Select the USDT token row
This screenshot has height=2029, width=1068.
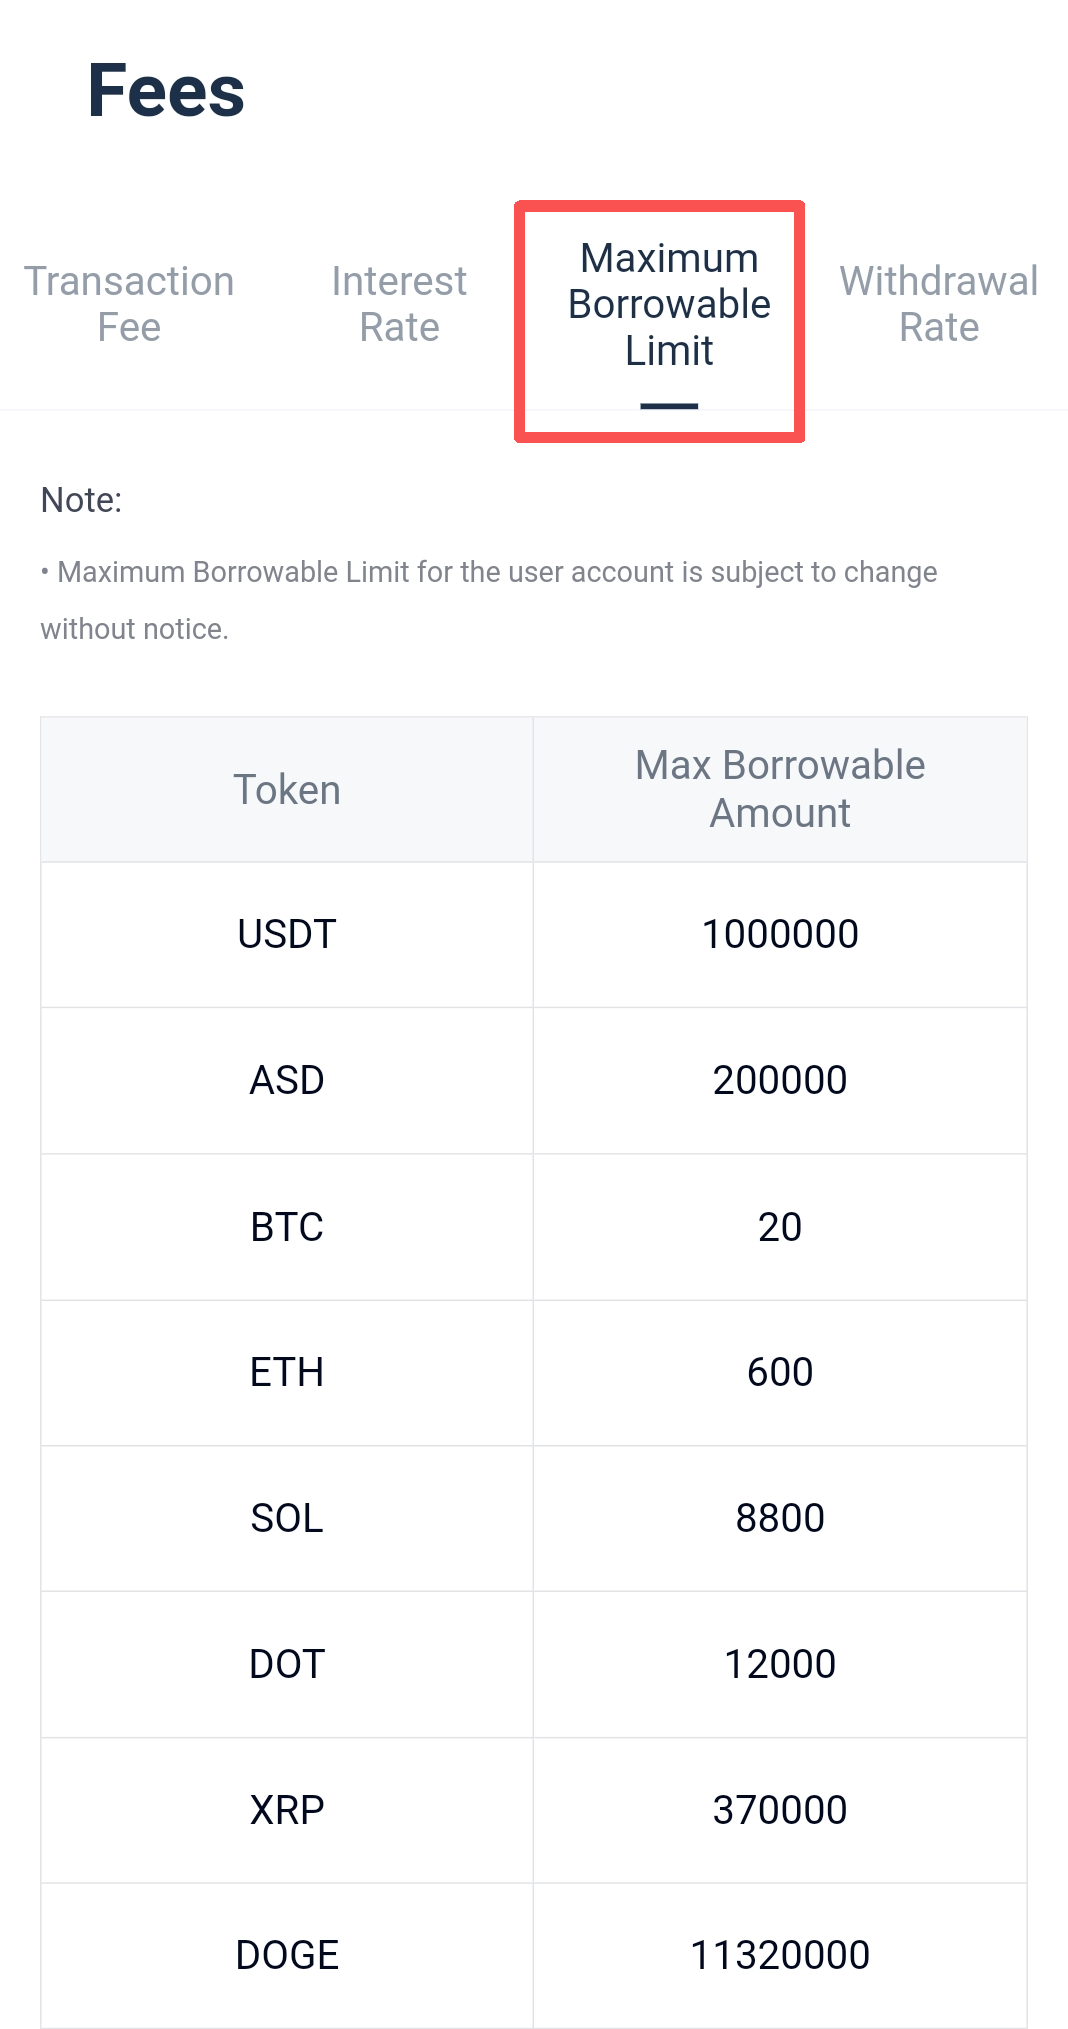(287, 934)
